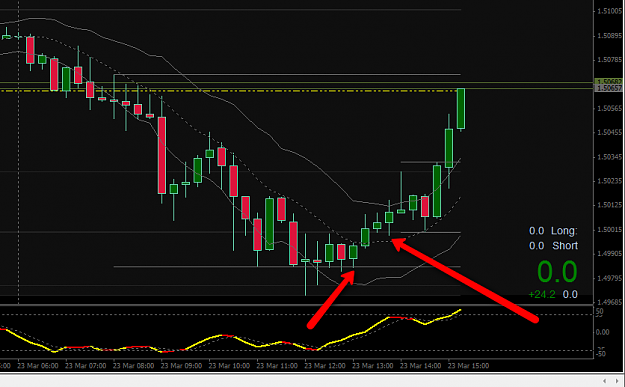Viewport: 625px width, 387px height.
Task: Click the 0.00 oscillator scale label
Action: [x=602, y=332]
